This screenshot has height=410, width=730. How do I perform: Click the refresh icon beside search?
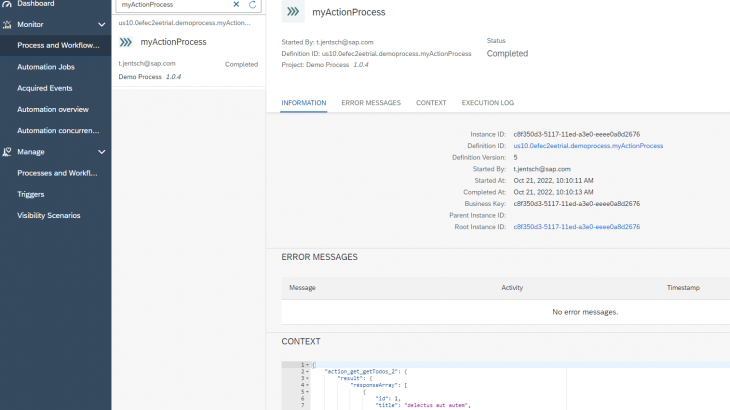(x=252, y=5)
